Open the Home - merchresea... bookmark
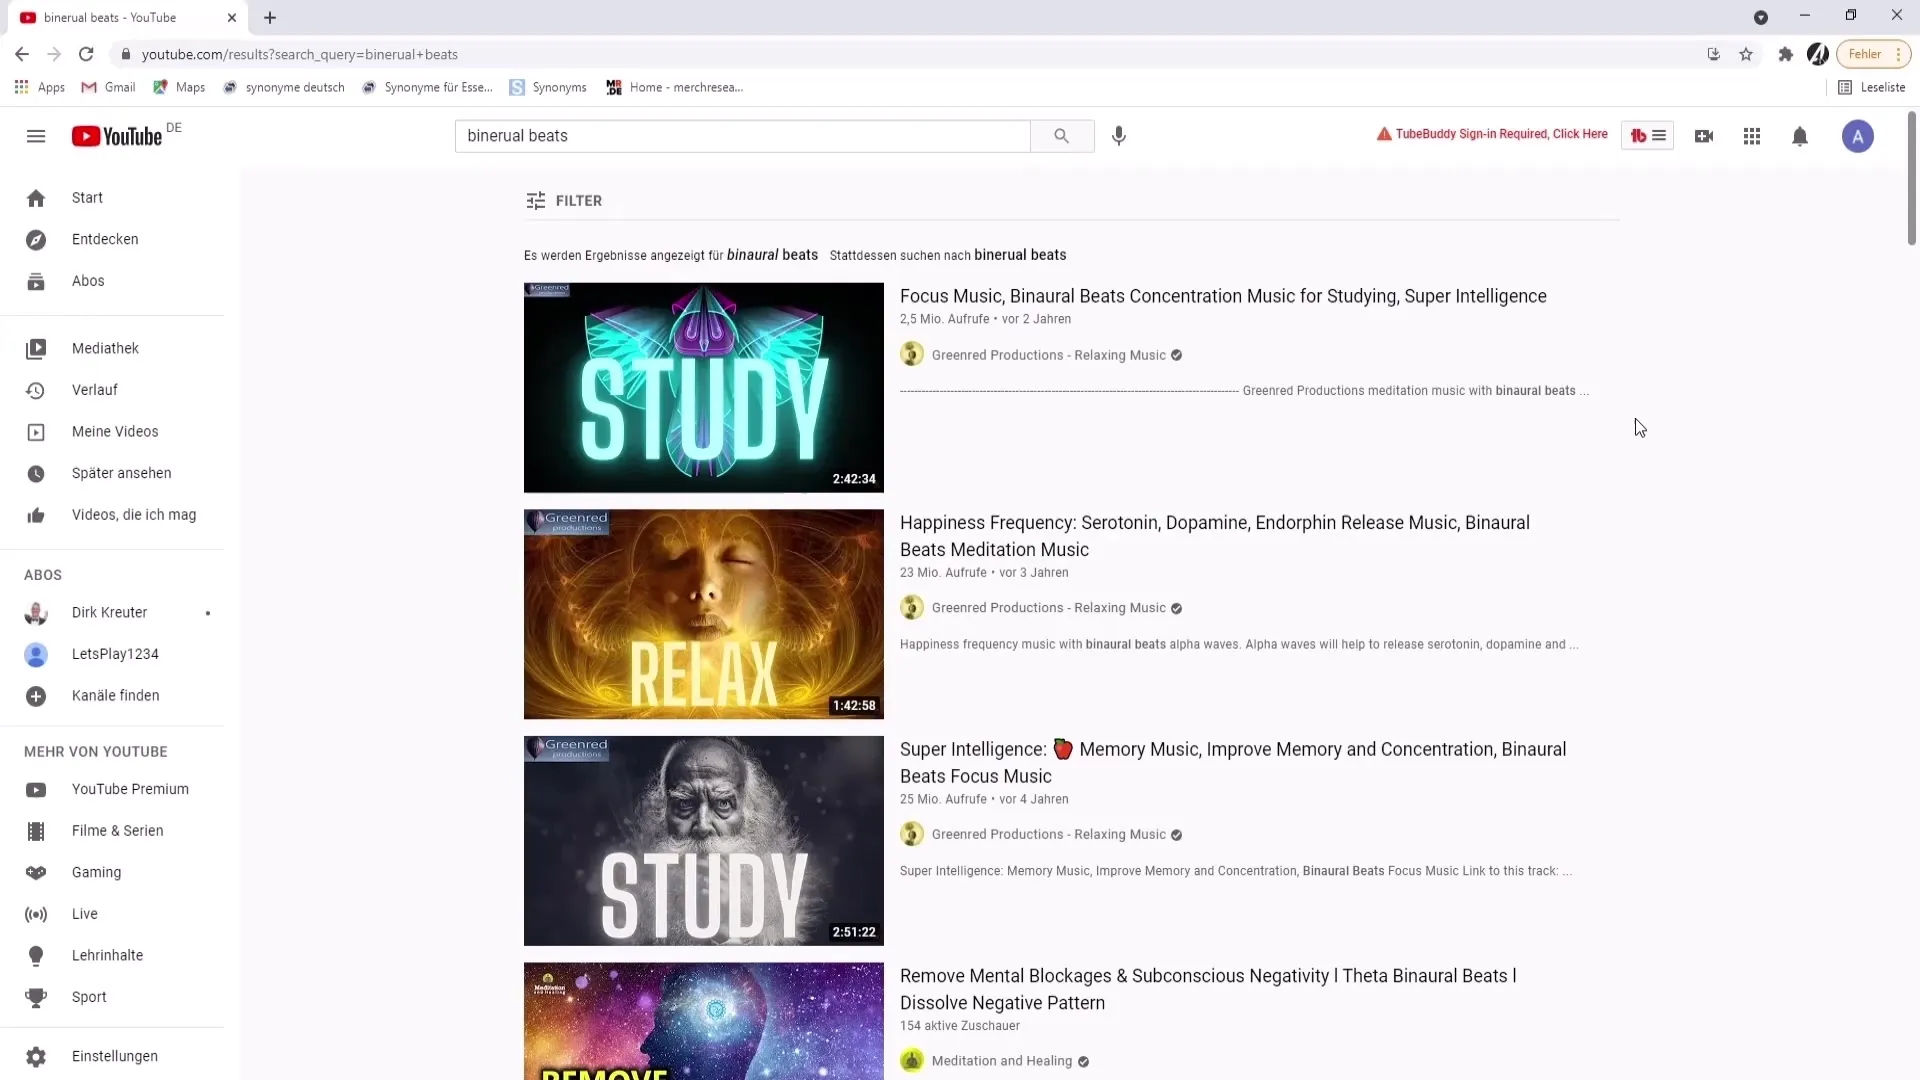Image resolution: width=1920 pixels, height=1080 pixels. (x=675, y=87)
